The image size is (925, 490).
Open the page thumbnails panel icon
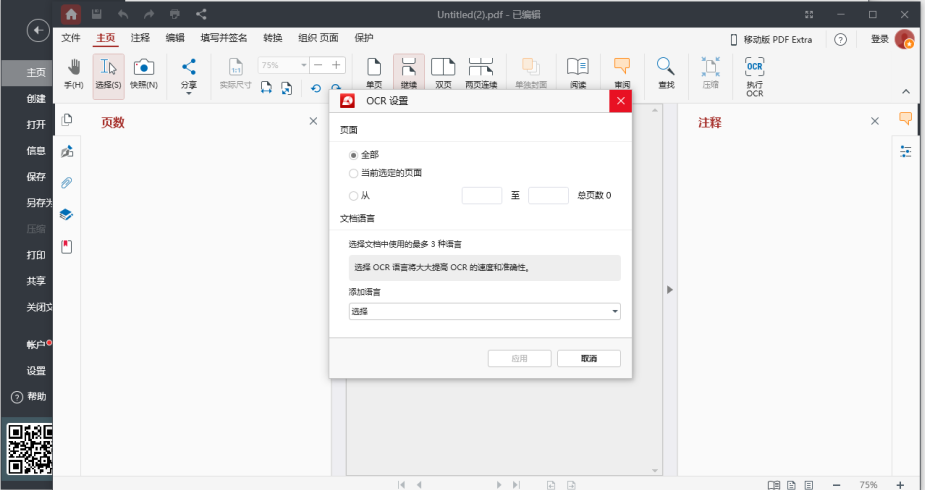[67, 120]
